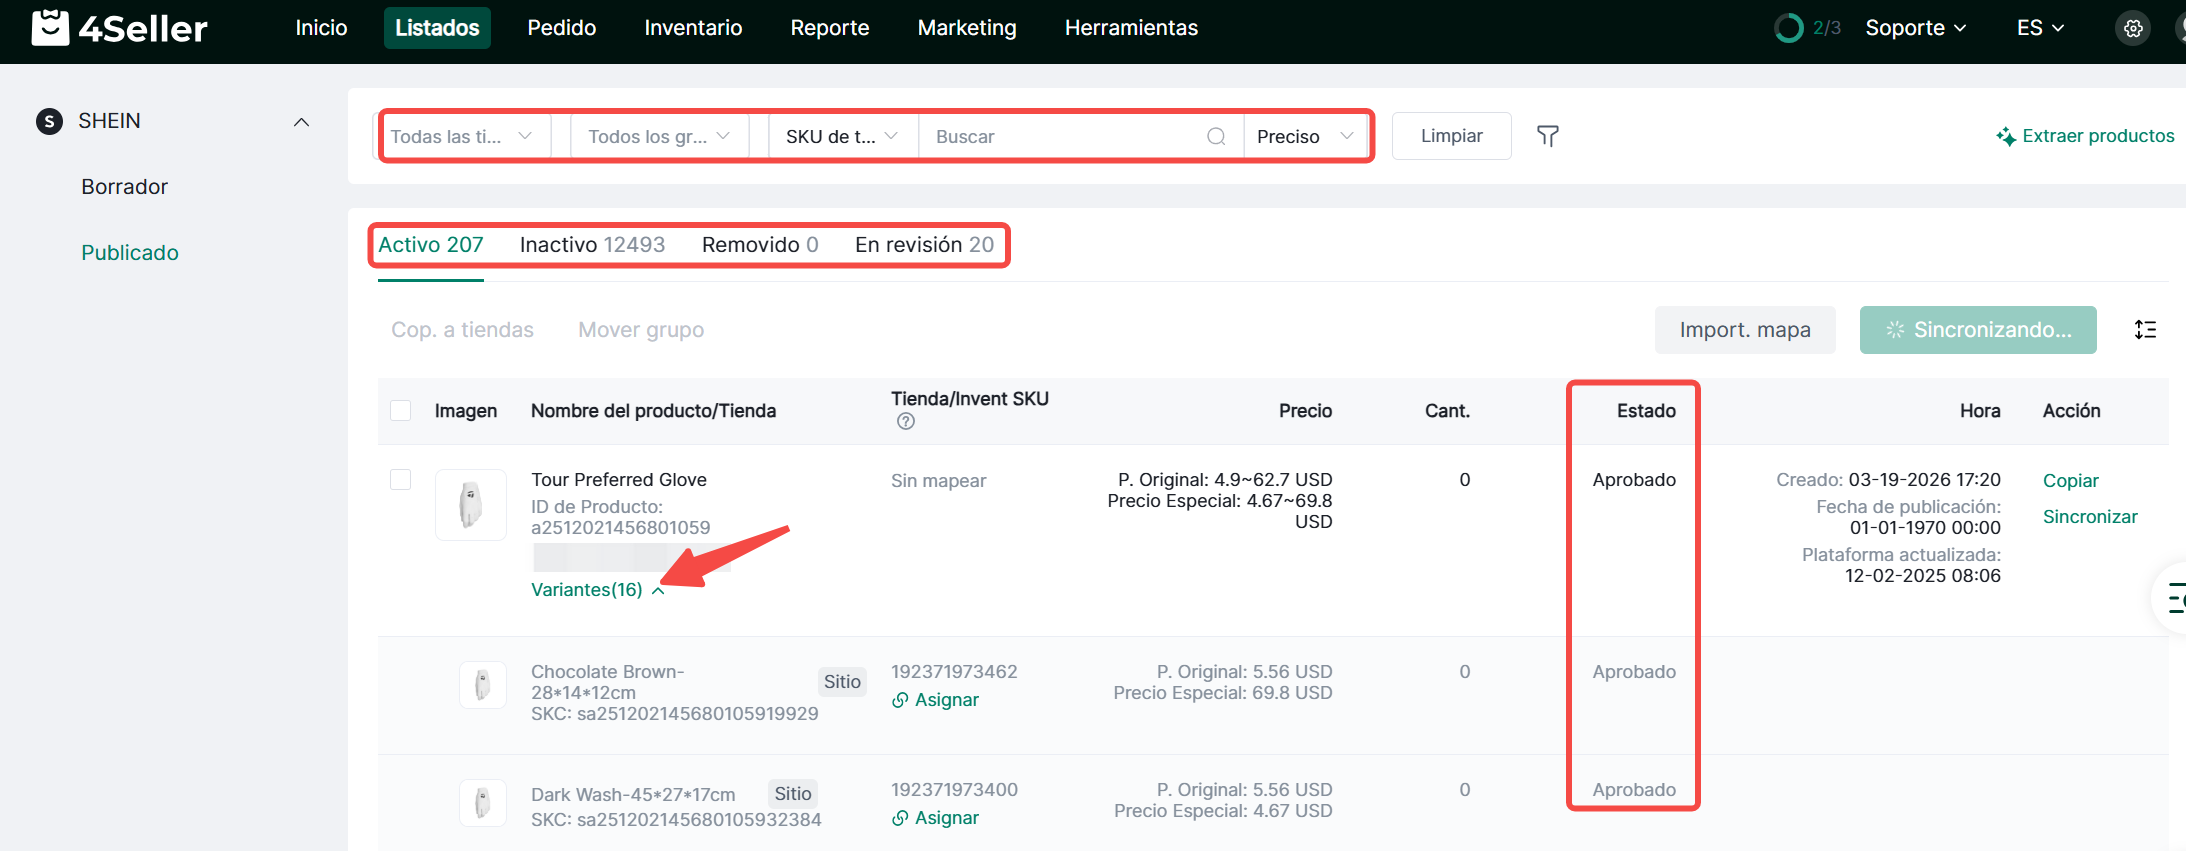Toggle the select-all checkbox in table header
The image size is (2186, 851).
tap(401, 411)
